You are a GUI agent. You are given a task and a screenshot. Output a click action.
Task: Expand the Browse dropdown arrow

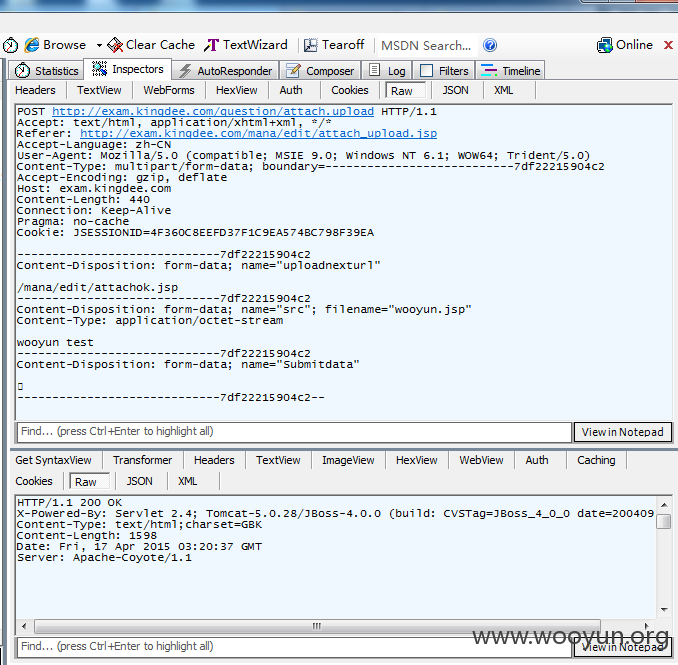(99, 45)
